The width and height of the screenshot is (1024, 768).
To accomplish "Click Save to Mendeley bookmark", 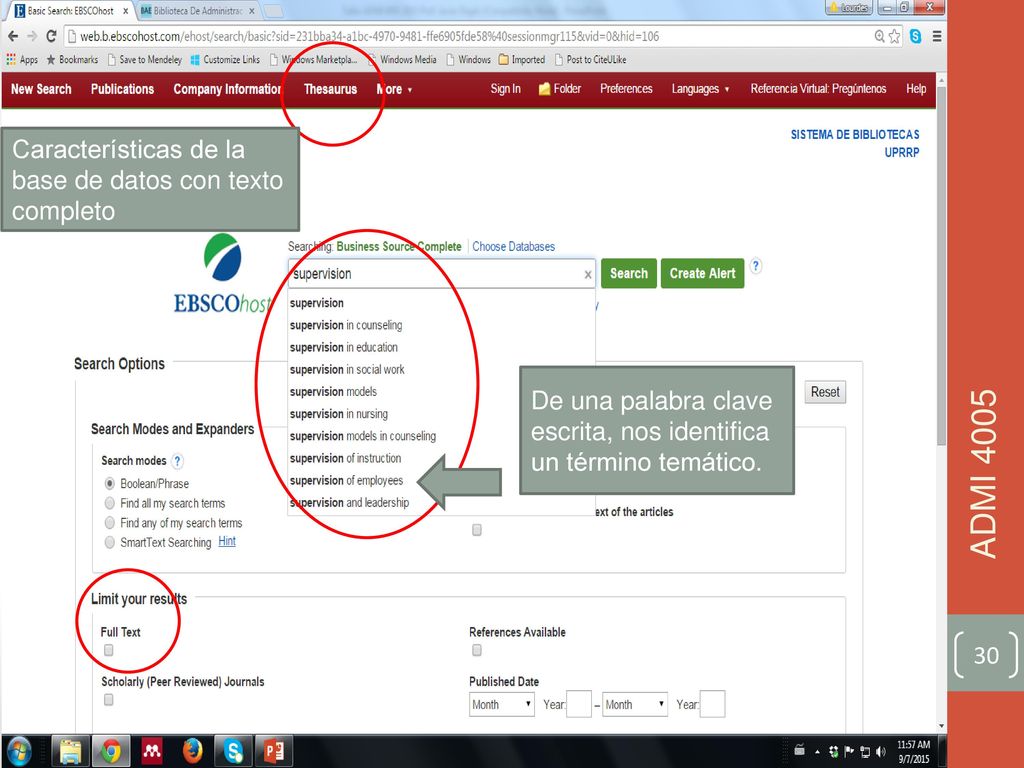I will tap(144, 59).
